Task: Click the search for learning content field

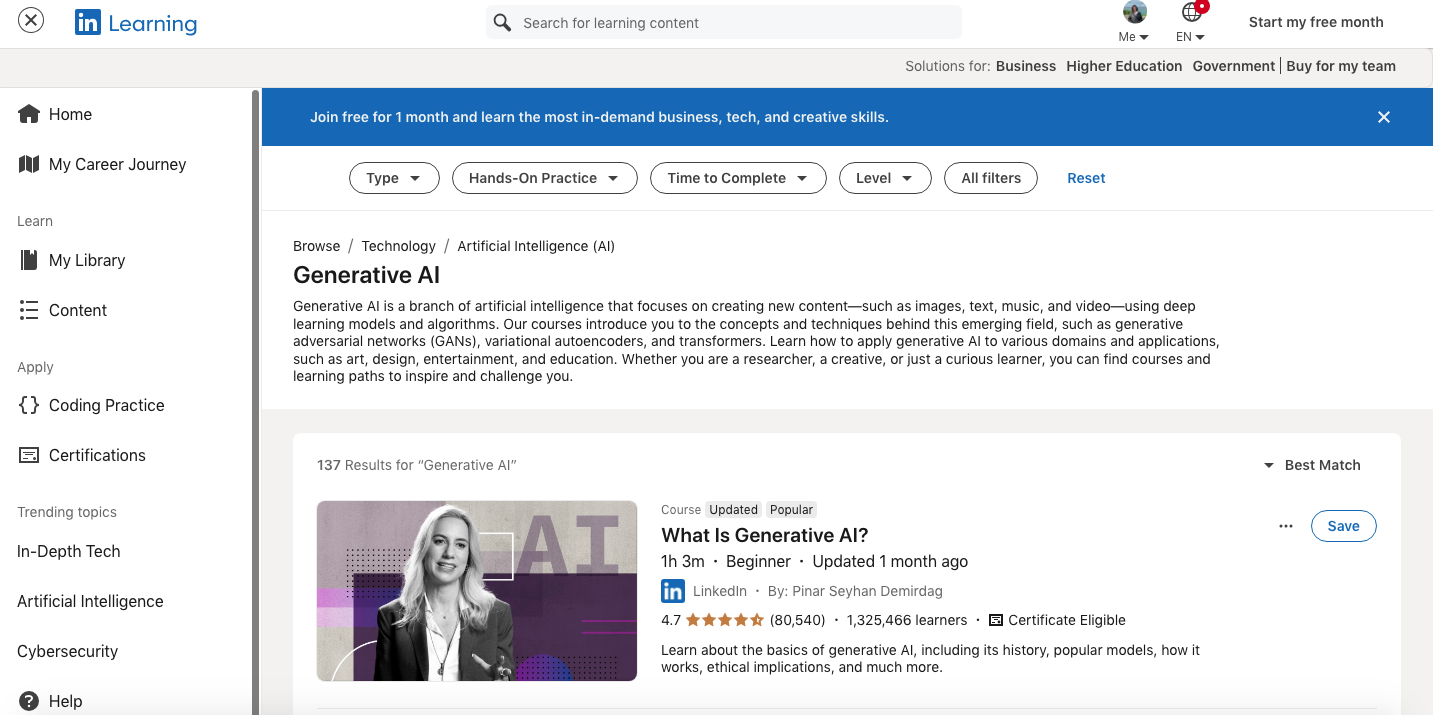Action: (724, 22)
